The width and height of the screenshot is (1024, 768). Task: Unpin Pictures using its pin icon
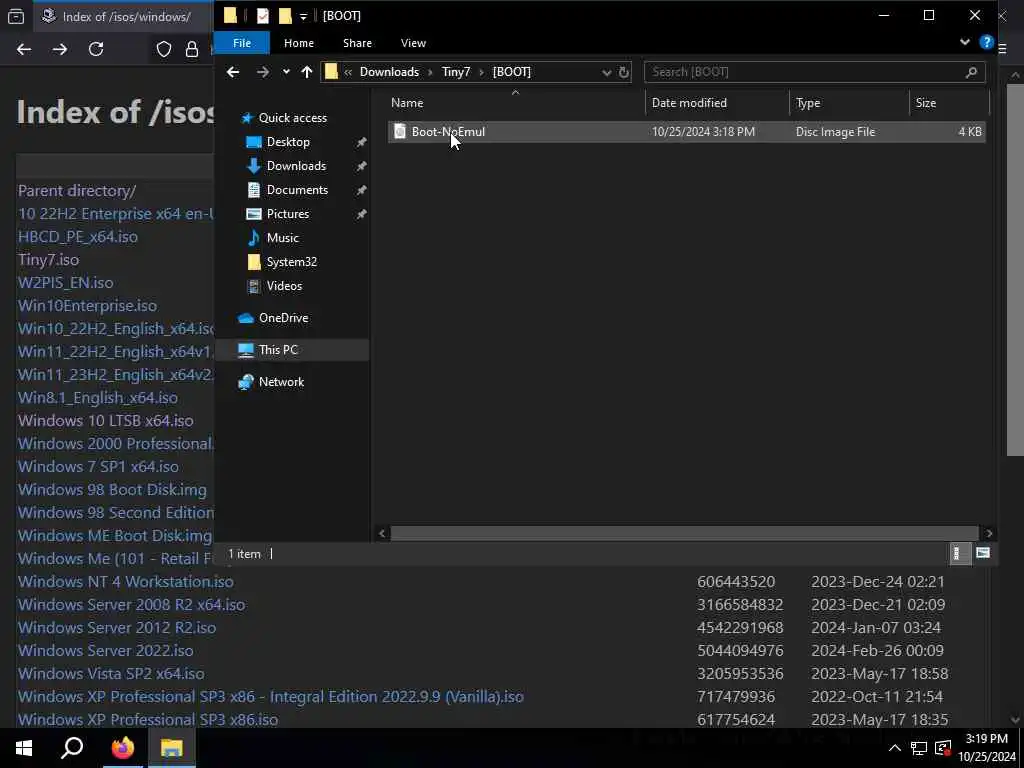[x=361, y=214]
